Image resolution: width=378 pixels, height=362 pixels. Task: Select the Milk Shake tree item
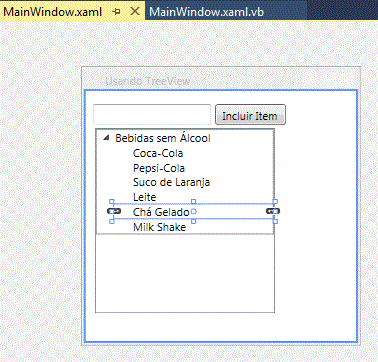(x=159, y=227)
